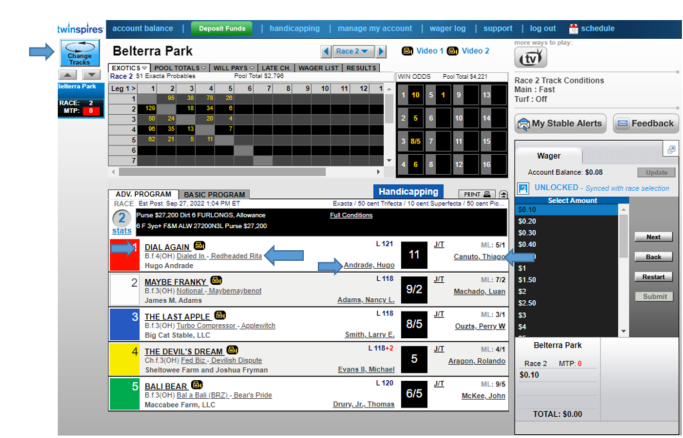Go to previous race arrow

(x=326, y=51)
